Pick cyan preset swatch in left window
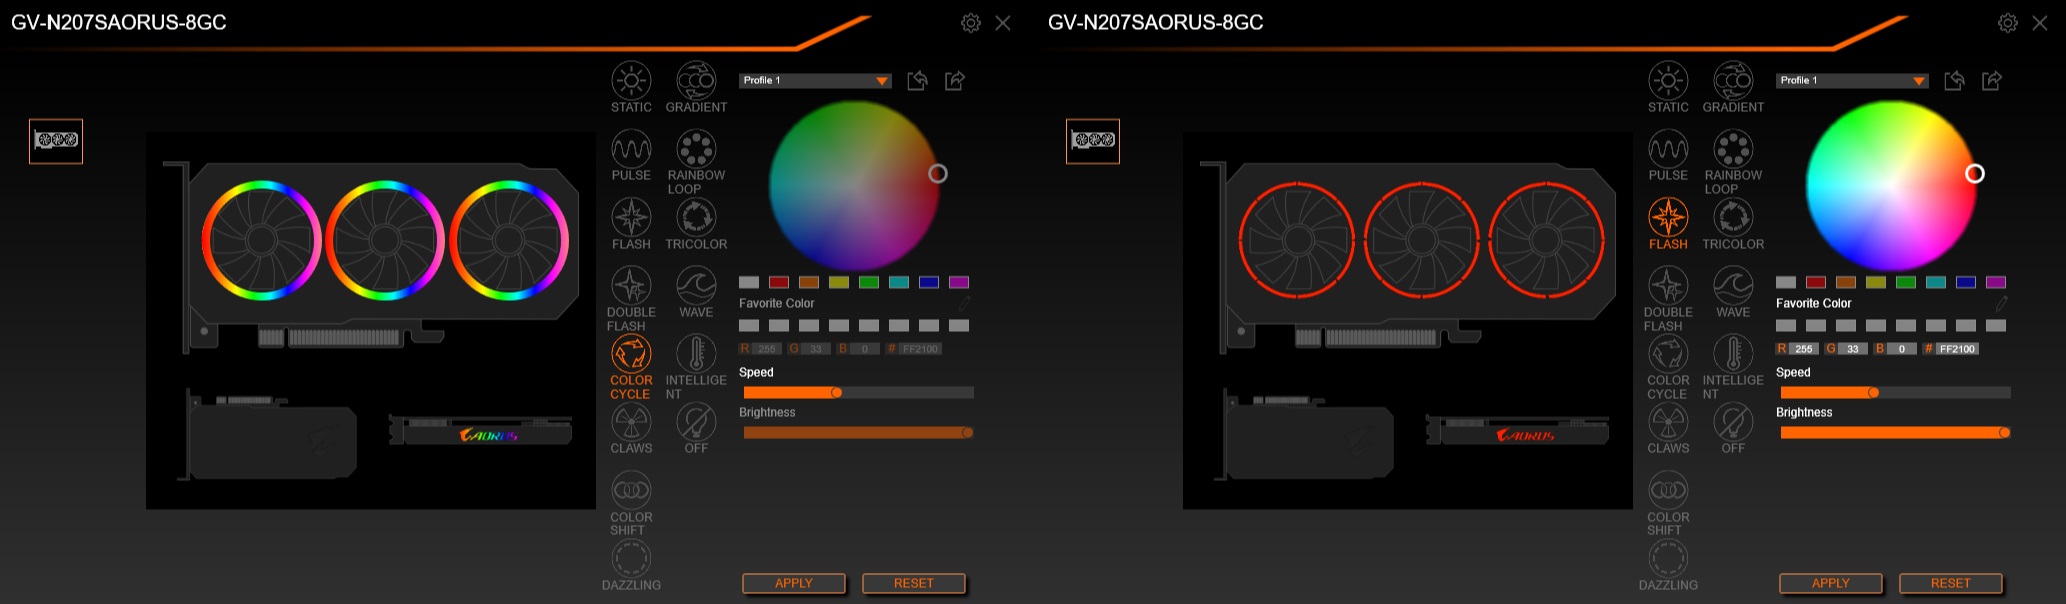 (x=899, y=282)
